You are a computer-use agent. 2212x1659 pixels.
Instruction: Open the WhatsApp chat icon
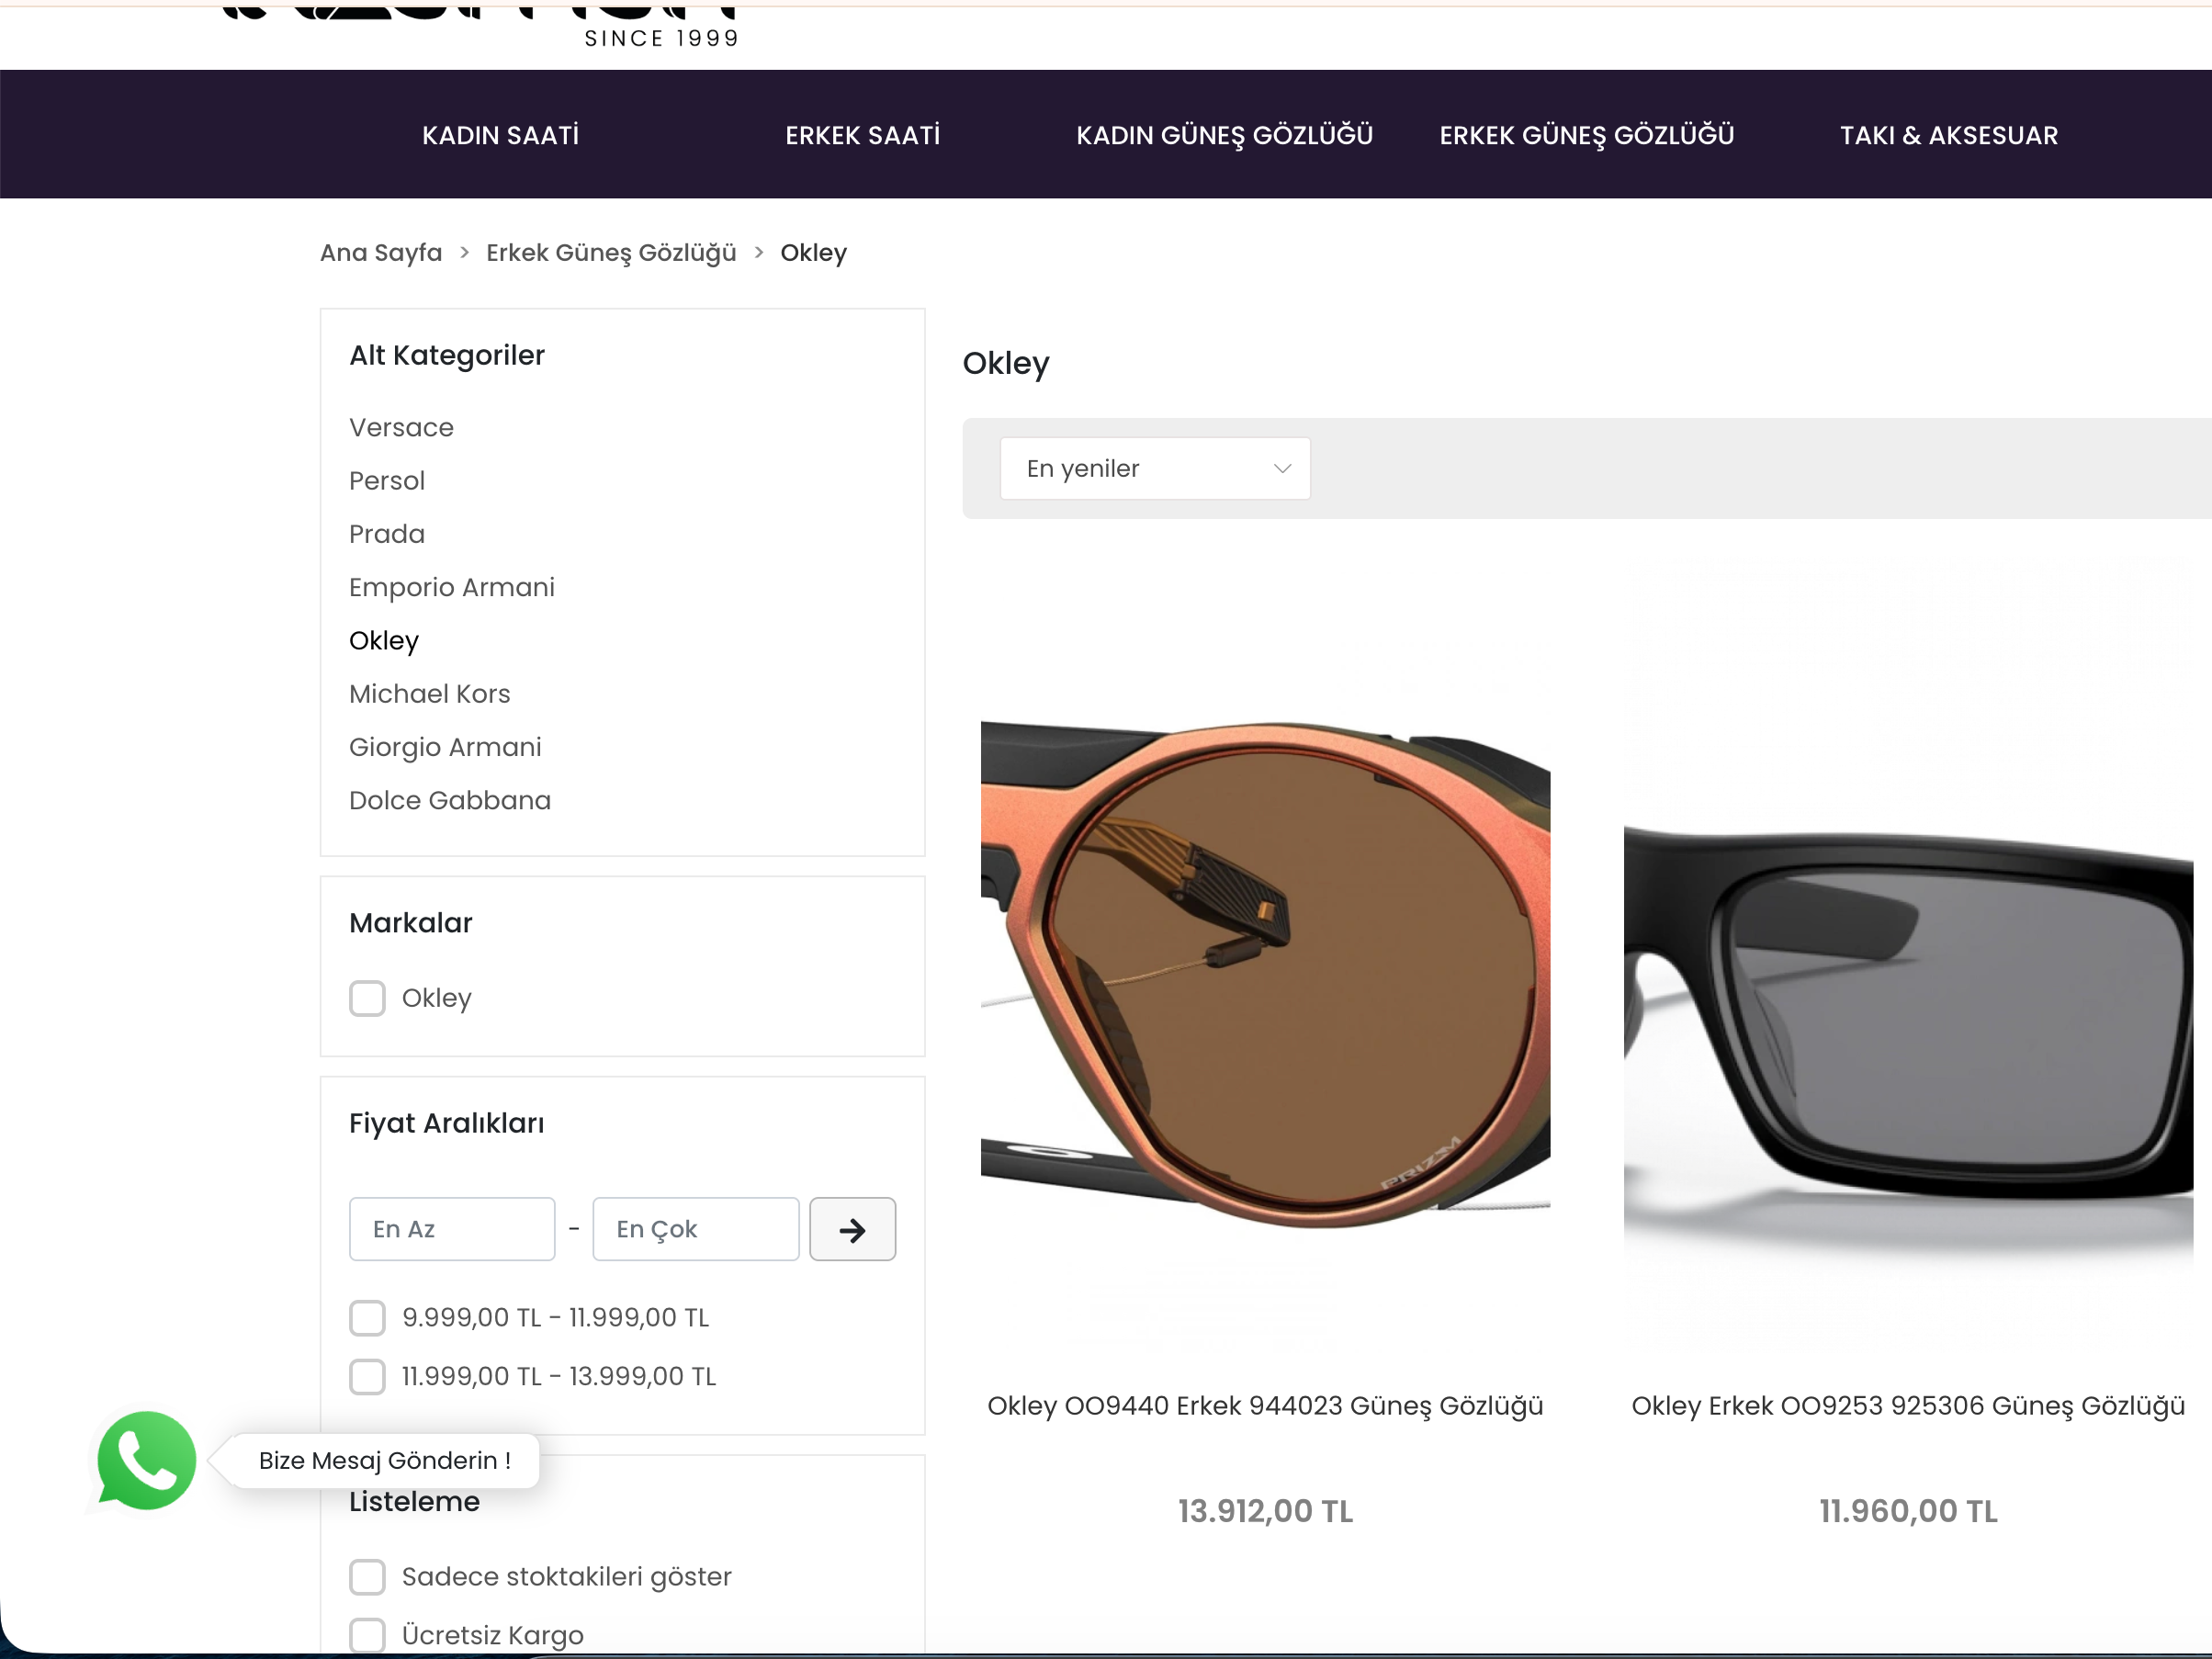pos(146,1460)
